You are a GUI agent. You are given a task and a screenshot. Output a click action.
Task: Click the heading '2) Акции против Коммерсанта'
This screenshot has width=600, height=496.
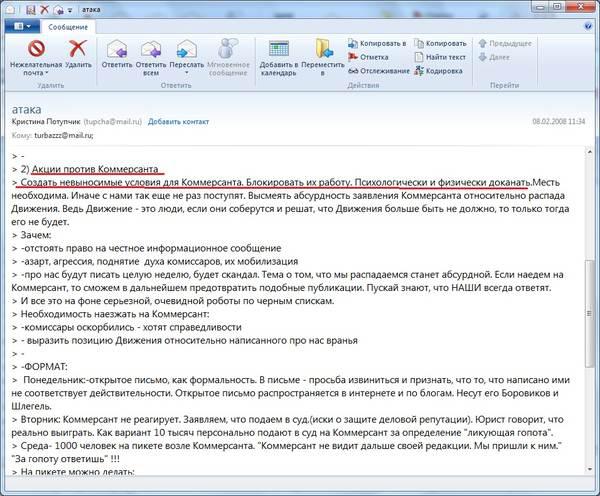pyautogui.click(x=89, y=169)
